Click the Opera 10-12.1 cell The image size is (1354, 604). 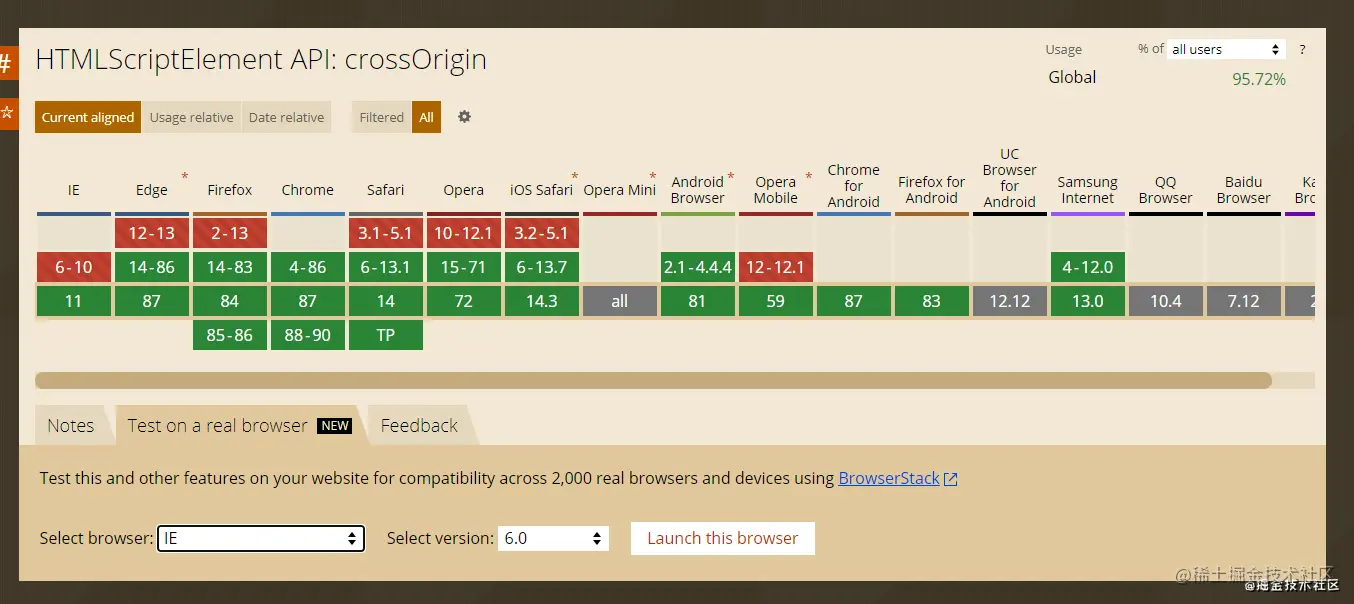click(464, 233)
